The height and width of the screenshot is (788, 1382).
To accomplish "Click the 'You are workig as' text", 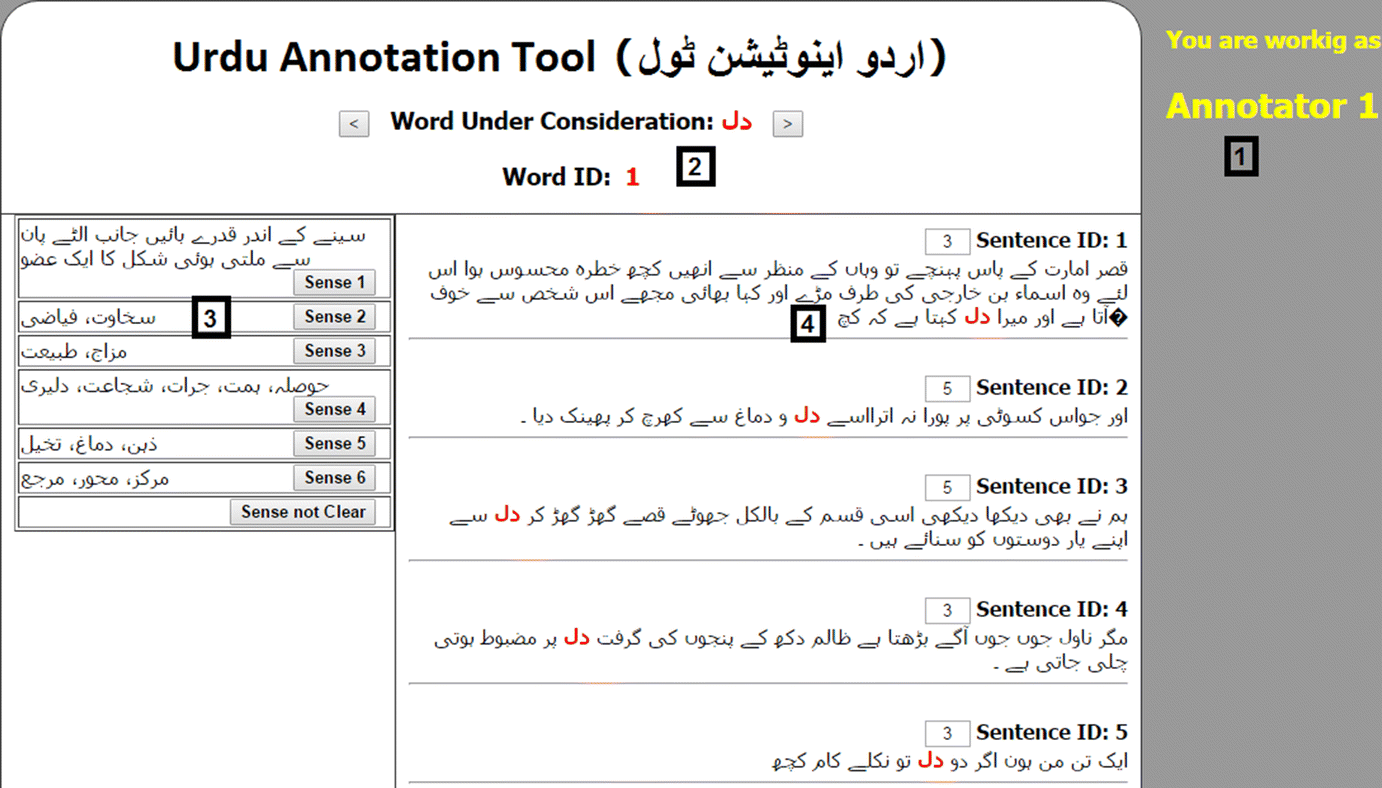I will [x=1273, y=41].
